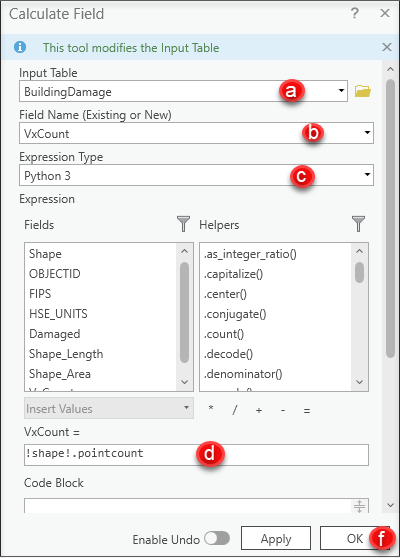Choose .capitalize() helper
The height and width of the screenshot is (558, 400).
(233, 274)
